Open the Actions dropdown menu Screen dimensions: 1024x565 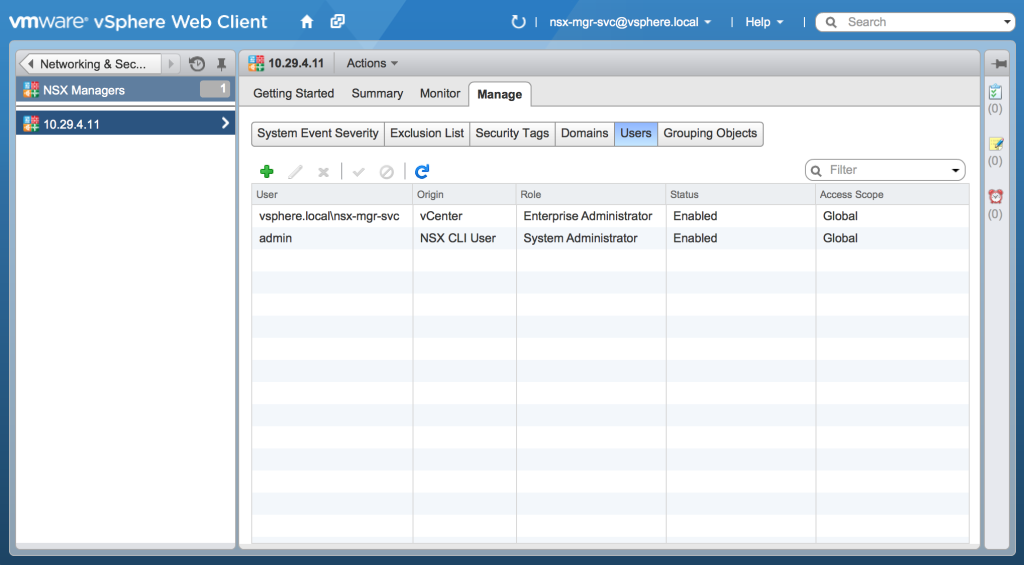(x=372, y=63)
